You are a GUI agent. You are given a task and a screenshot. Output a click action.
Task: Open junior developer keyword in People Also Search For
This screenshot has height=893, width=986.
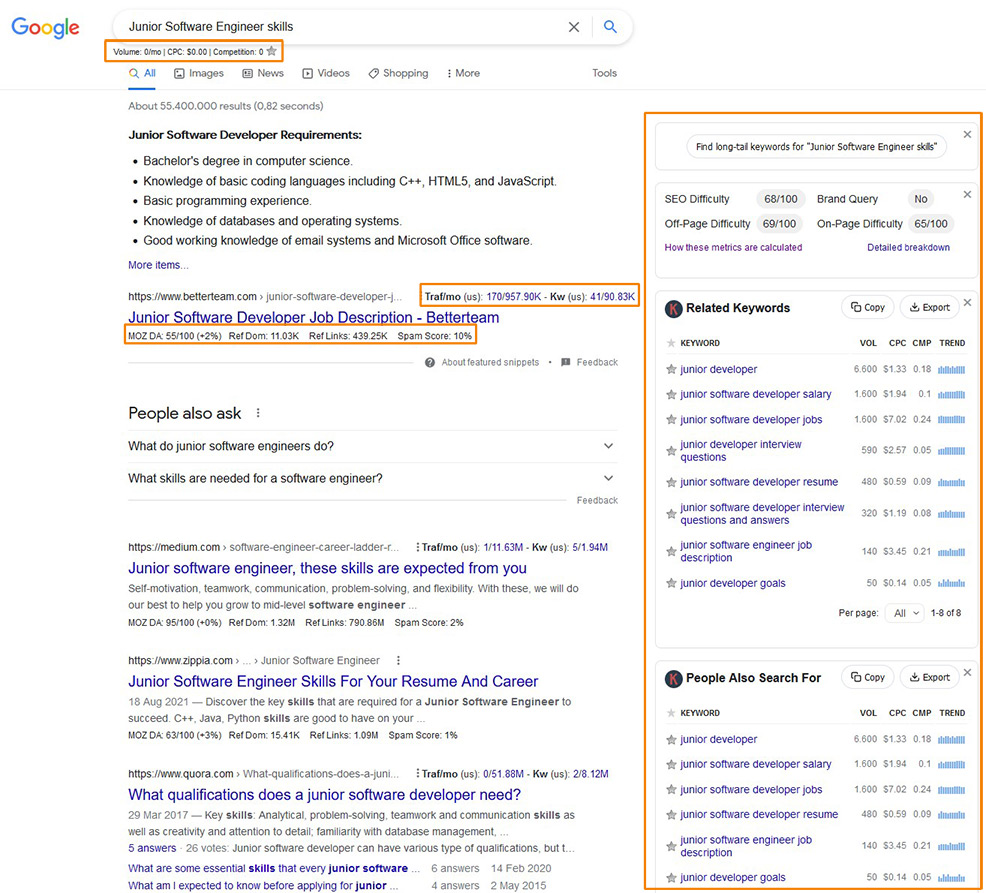pyautogui.click(x=718, y=739)
